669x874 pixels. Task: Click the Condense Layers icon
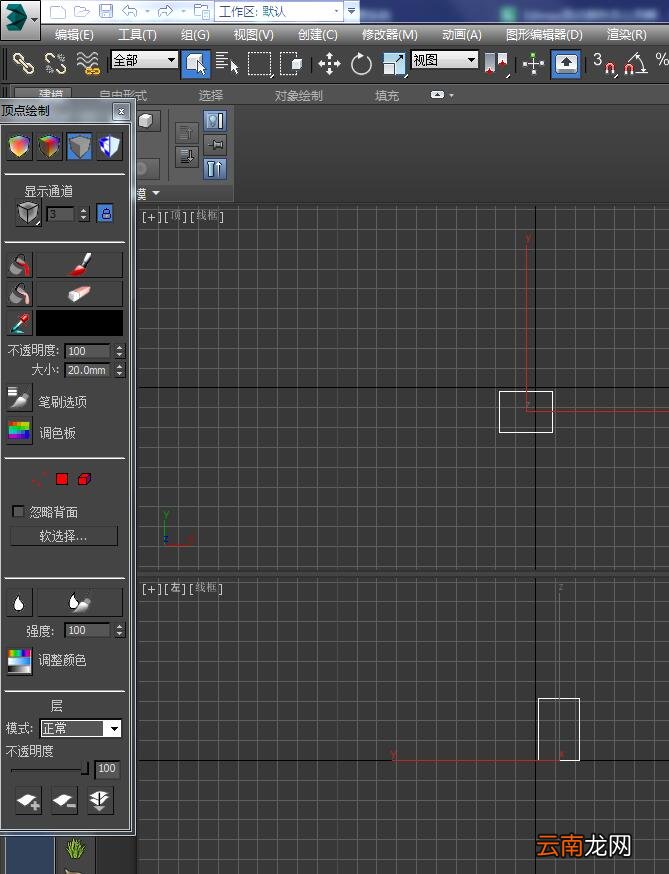[x=100, y=801]
